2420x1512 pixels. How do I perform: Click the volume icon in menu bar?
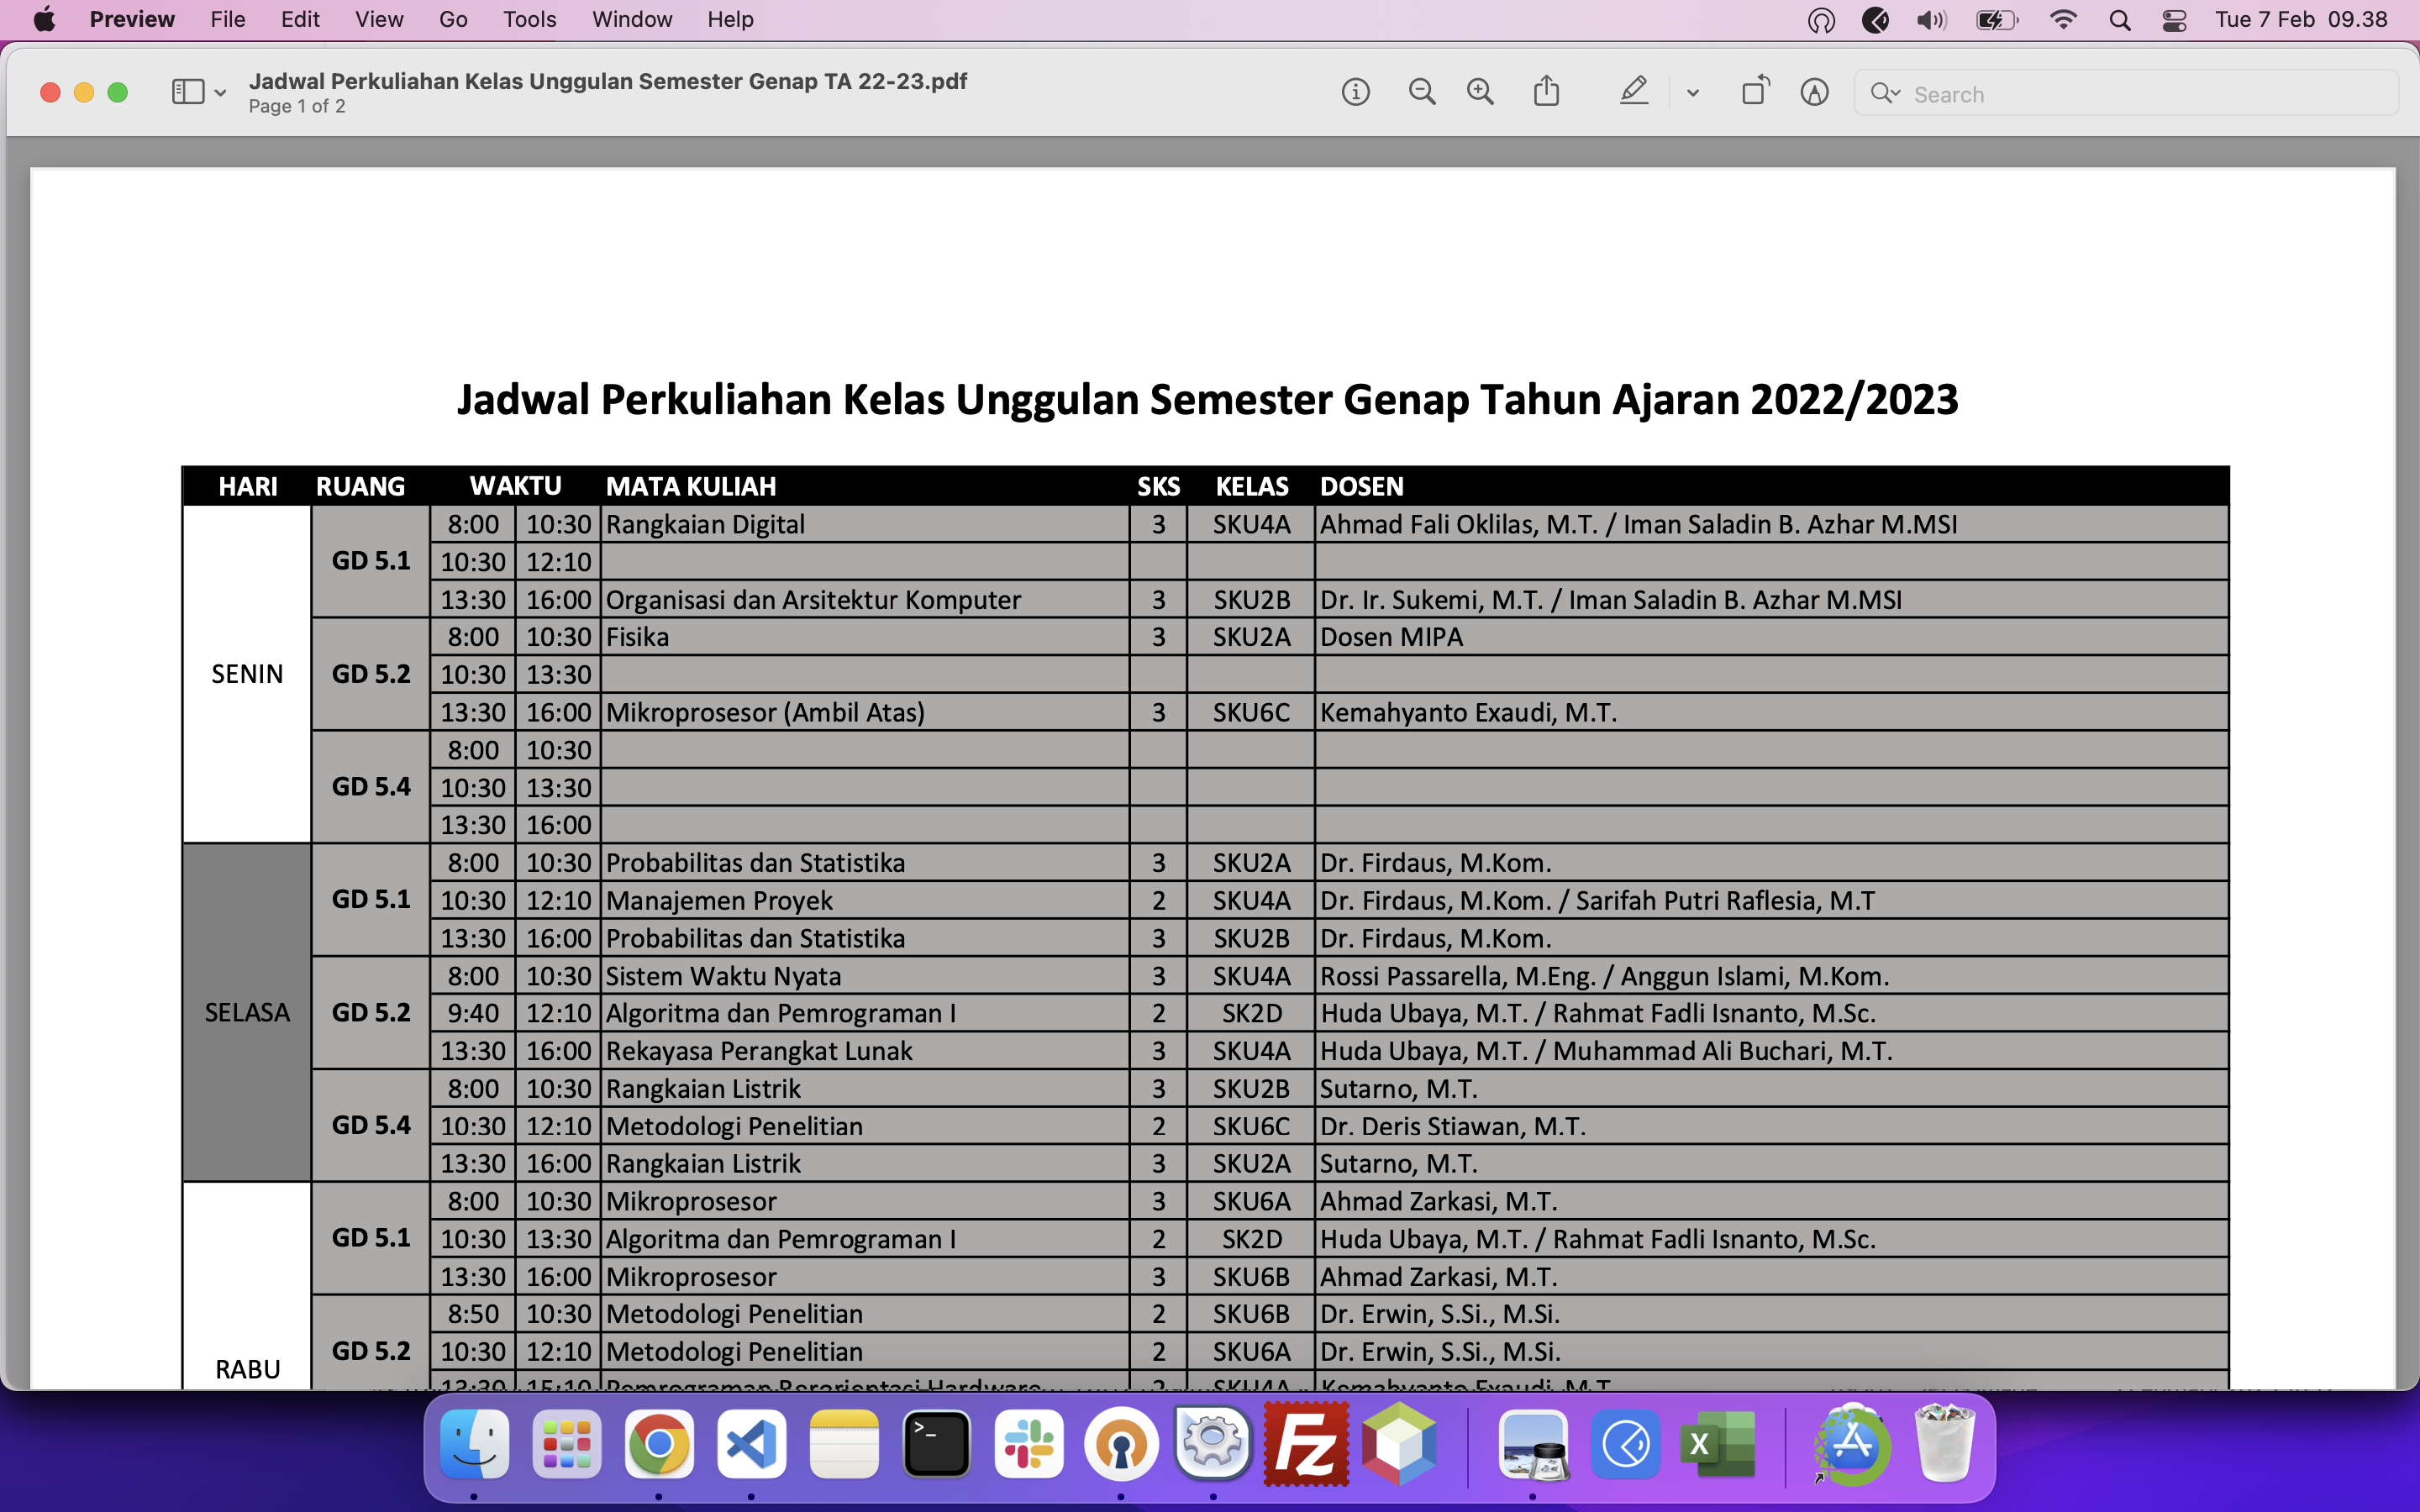click(1931, 20)
